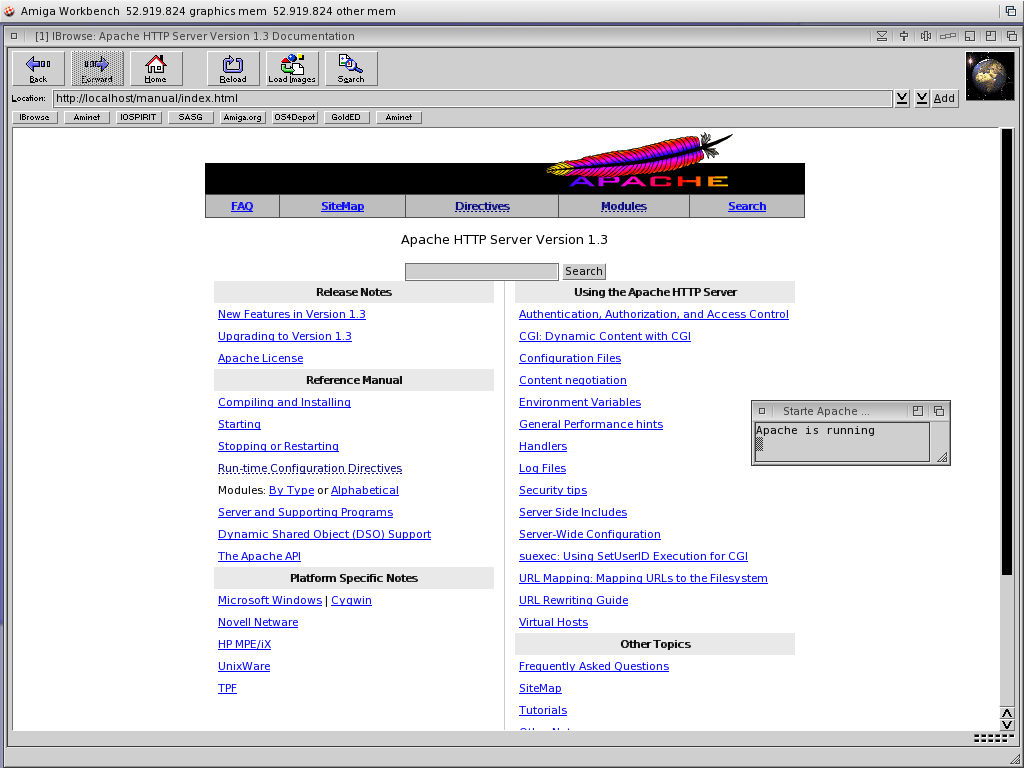Screen dimensions: 1024x768
Task: Click the Search button beside the text field
Action: (x=583, y=271)
